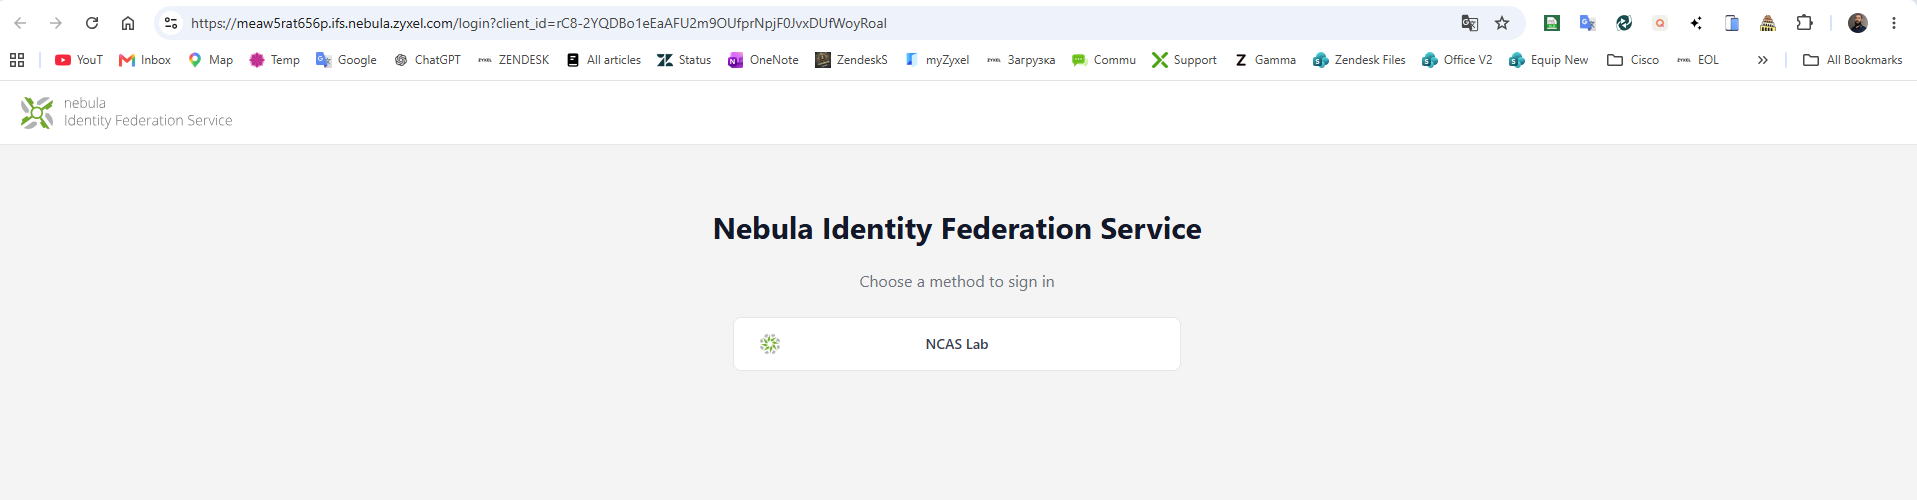Open the Cisco bookmarks folder
This screenshot has width=1917, height=500.
point(1632,60)
